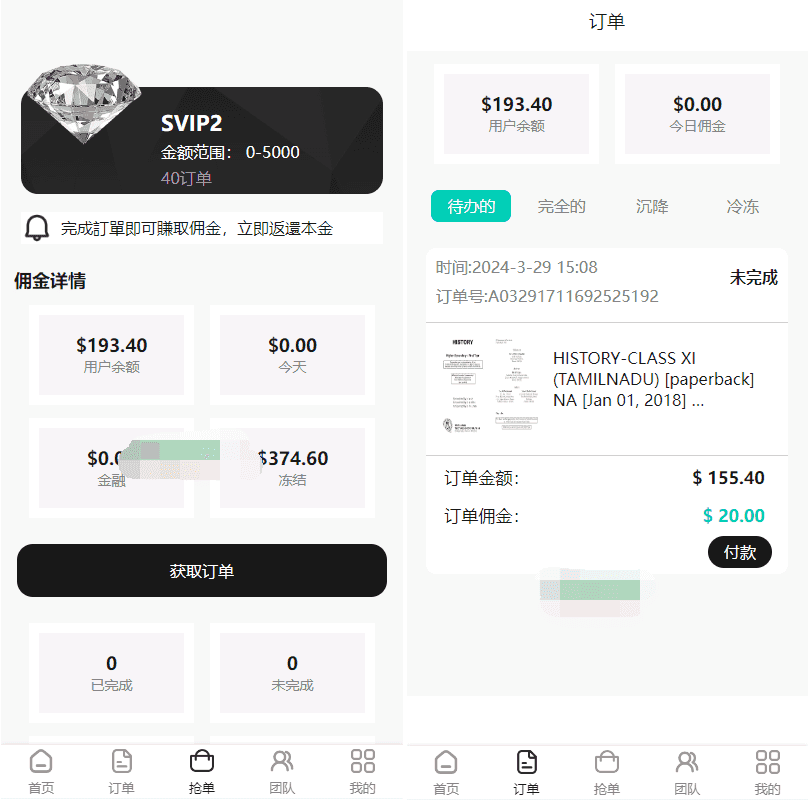809x800 pixels.
Task: Click the notification bell icon
Action: (37, 228)
